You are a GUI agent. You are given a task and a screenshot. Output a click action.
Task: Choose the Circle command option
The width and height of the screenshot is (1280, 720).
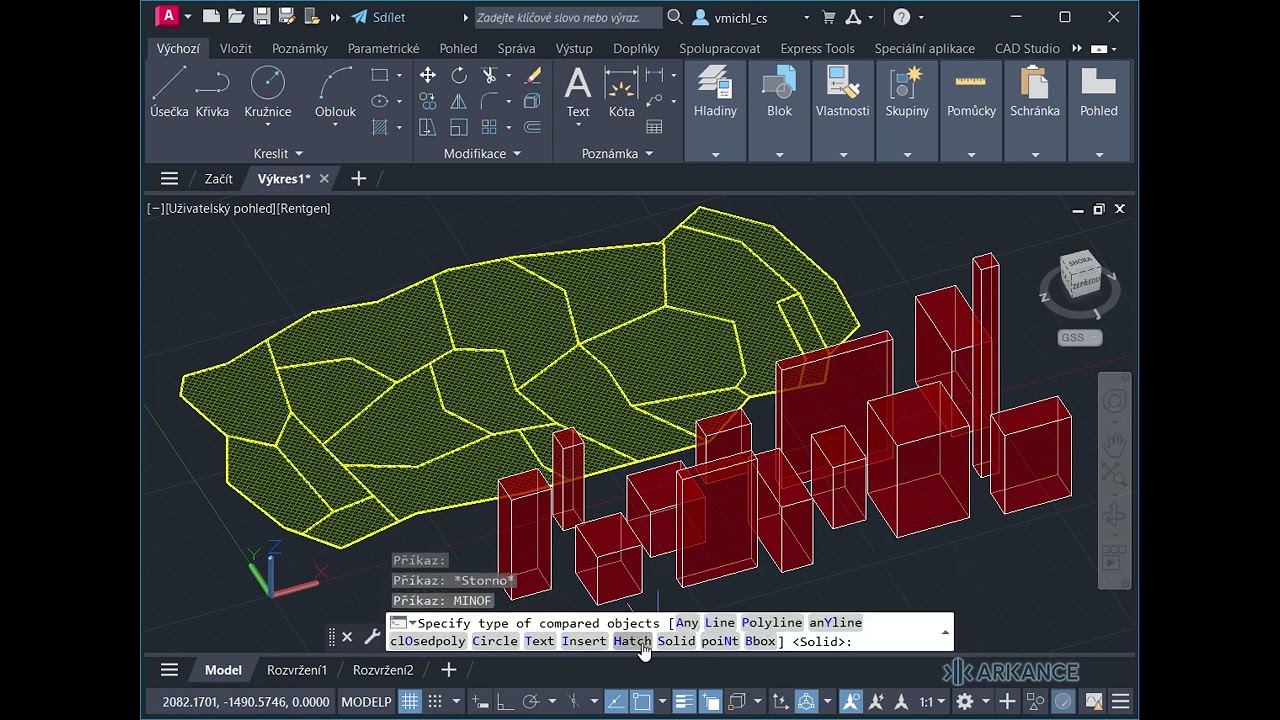[x=495, y=641]
